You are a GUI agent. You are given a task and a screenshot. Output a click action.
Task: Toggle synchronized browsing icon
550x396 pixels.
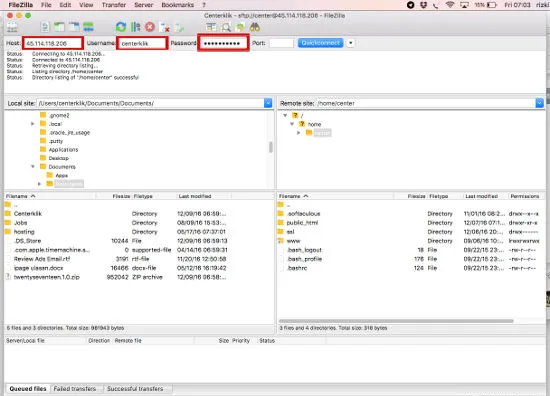tap(240, 27)
